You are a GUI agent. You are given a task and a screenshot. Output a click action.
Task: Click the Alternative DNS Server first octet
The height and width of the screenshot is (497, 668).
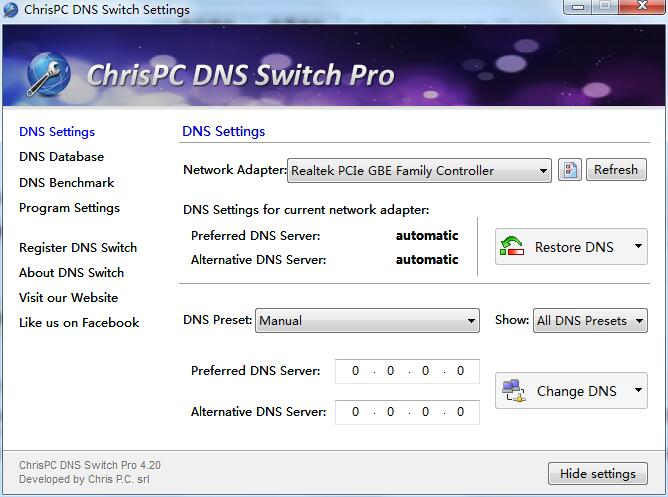click(x=355, y=412)
